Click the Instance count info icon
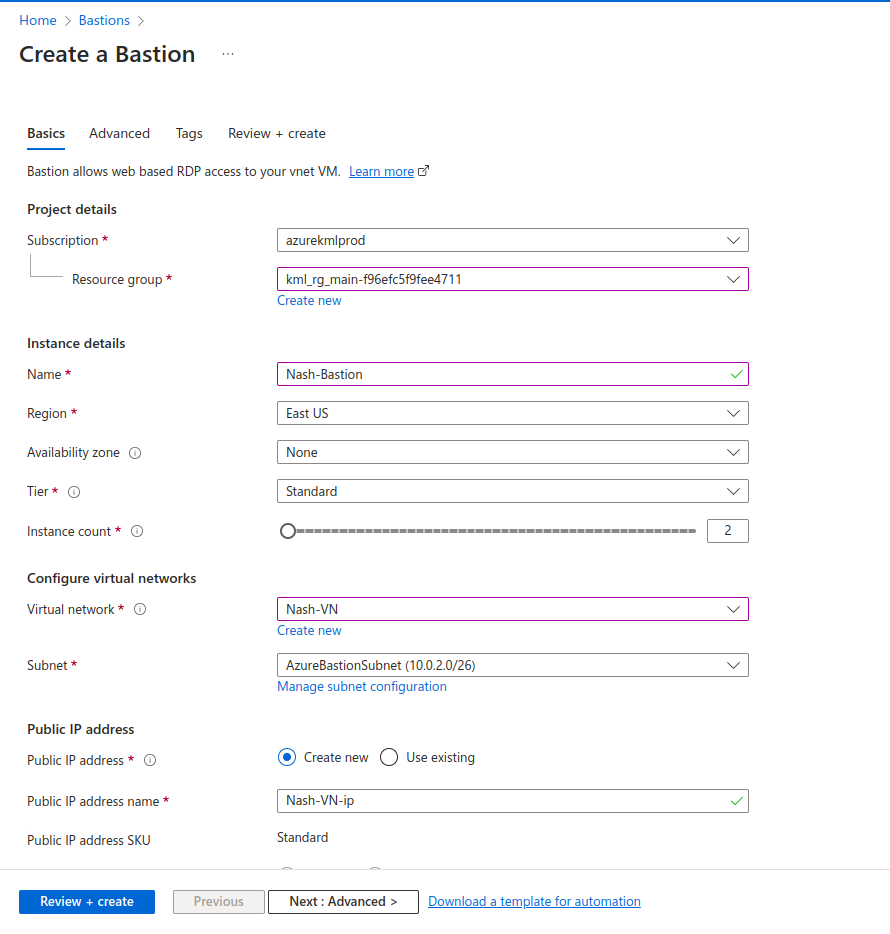890x934 pixels. 137,532
